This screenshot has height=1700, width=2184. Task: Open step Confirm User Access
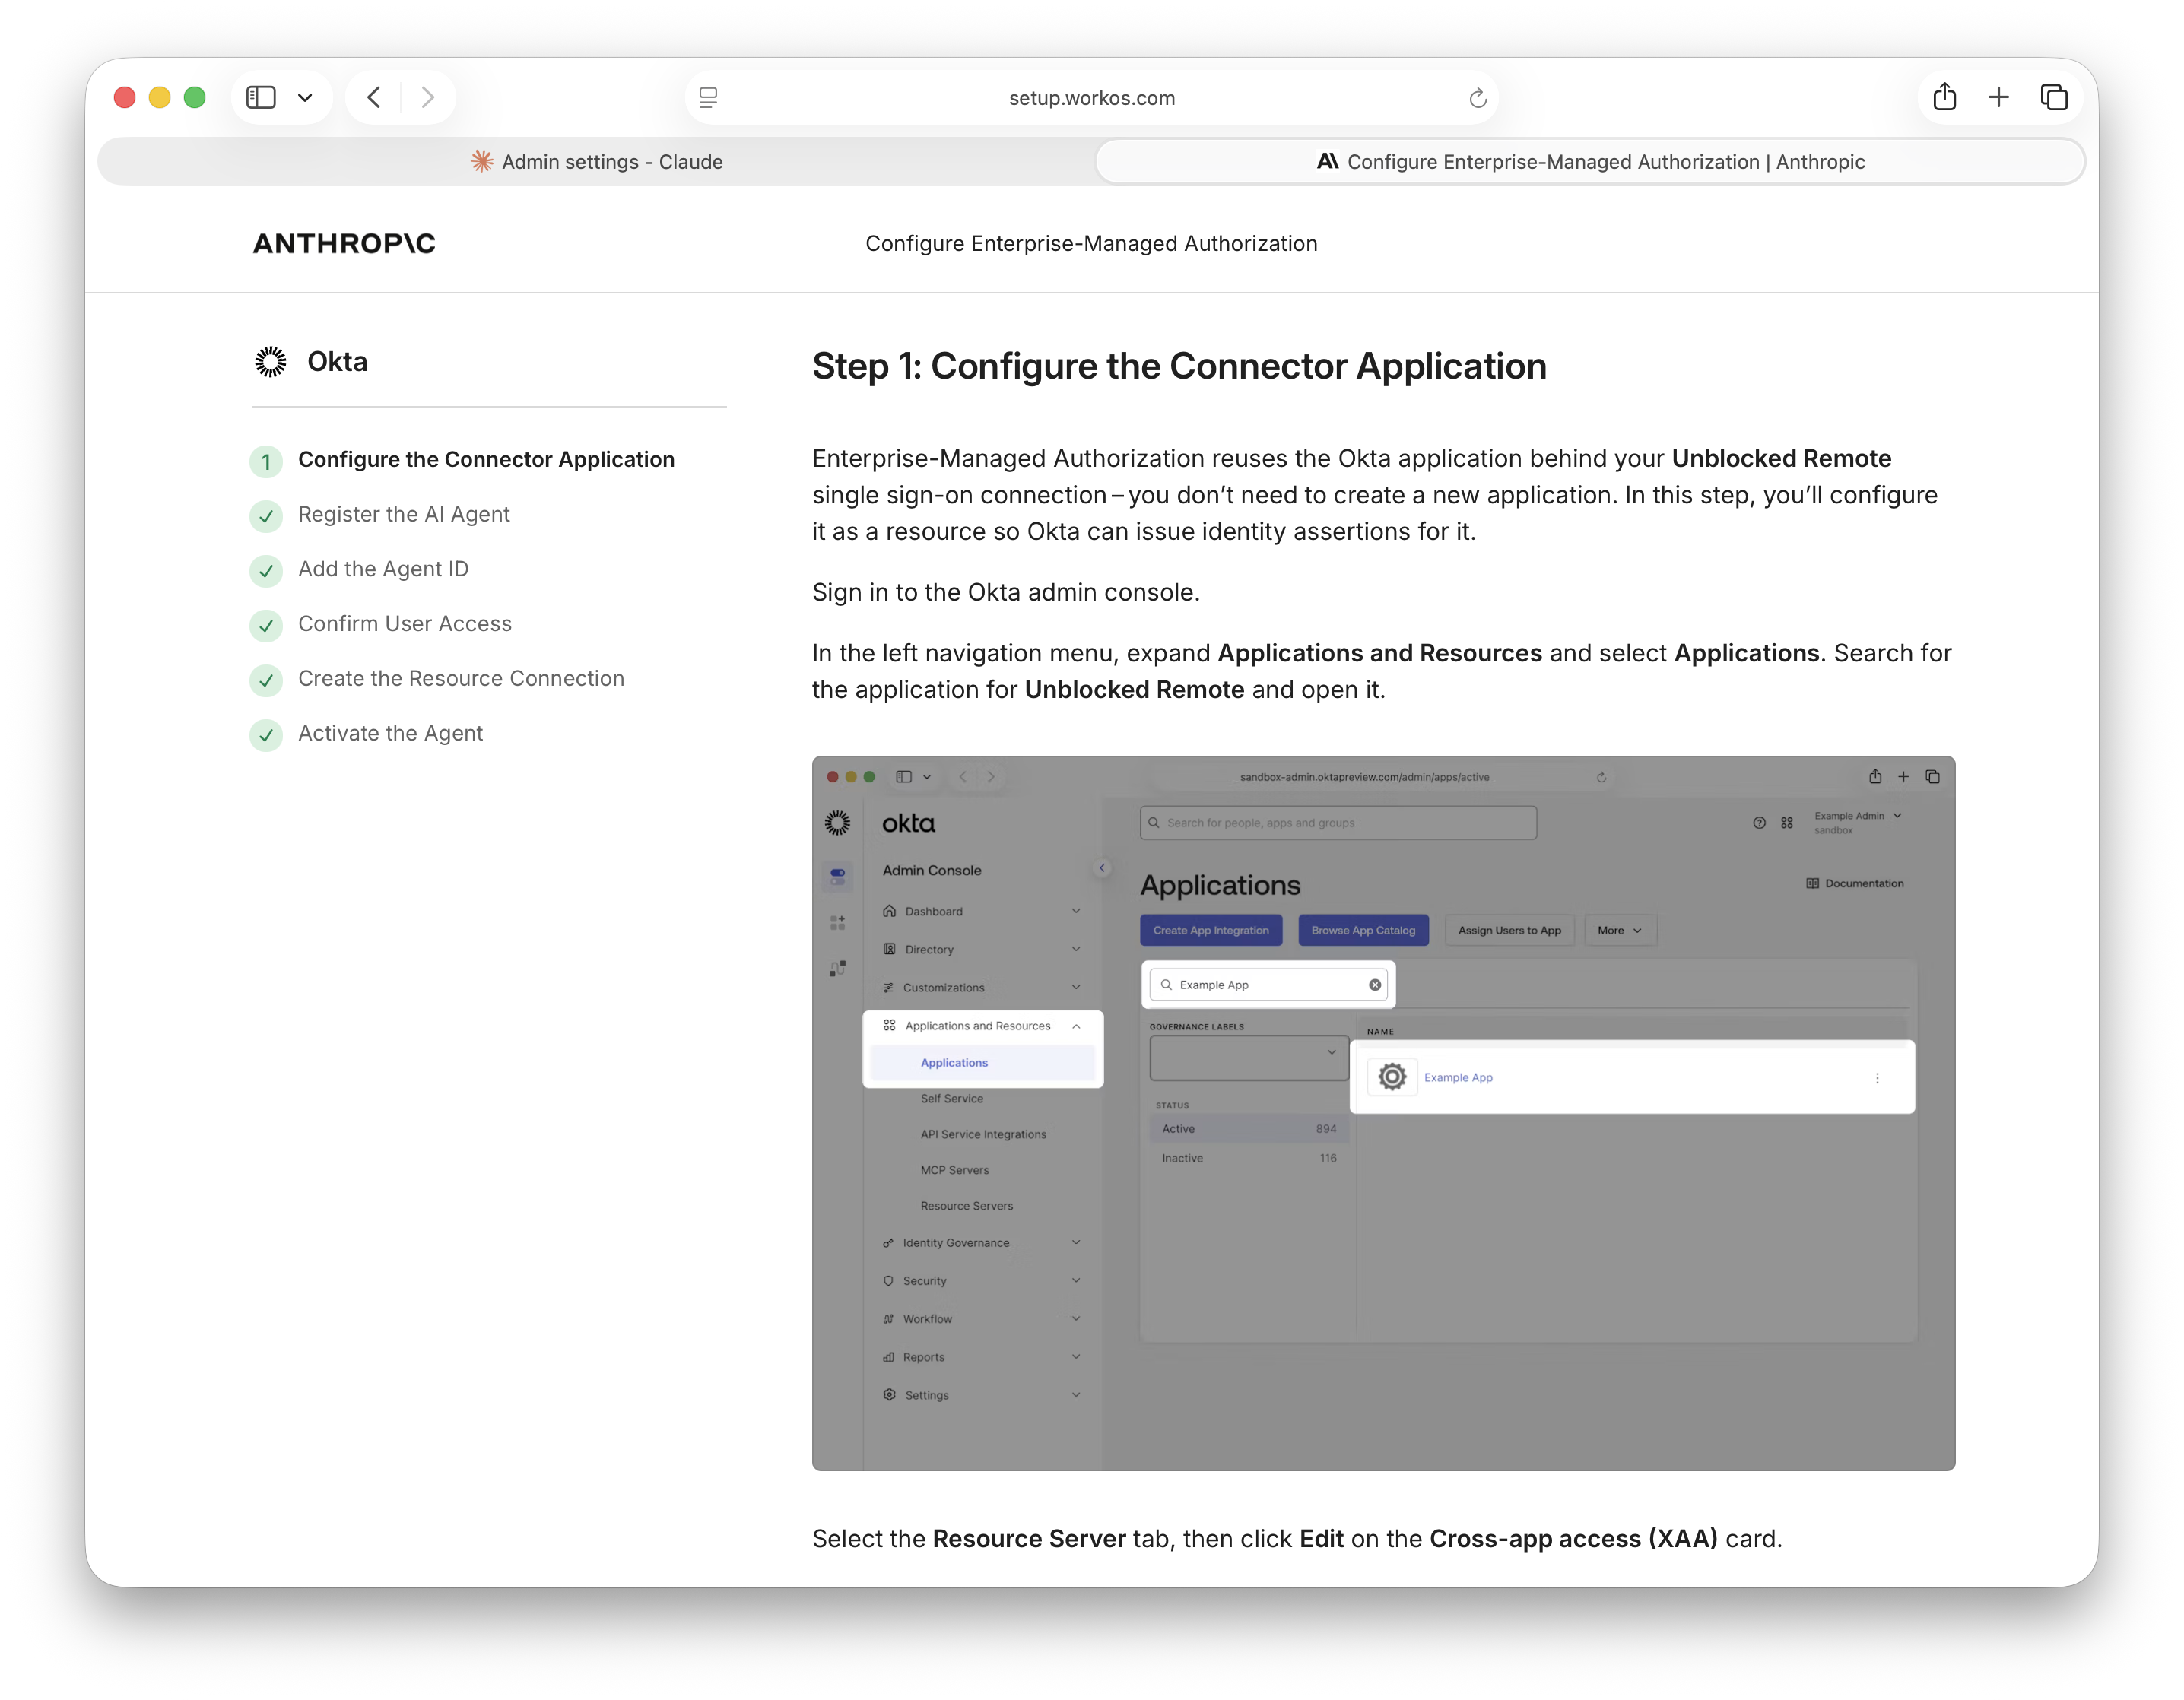405,624
